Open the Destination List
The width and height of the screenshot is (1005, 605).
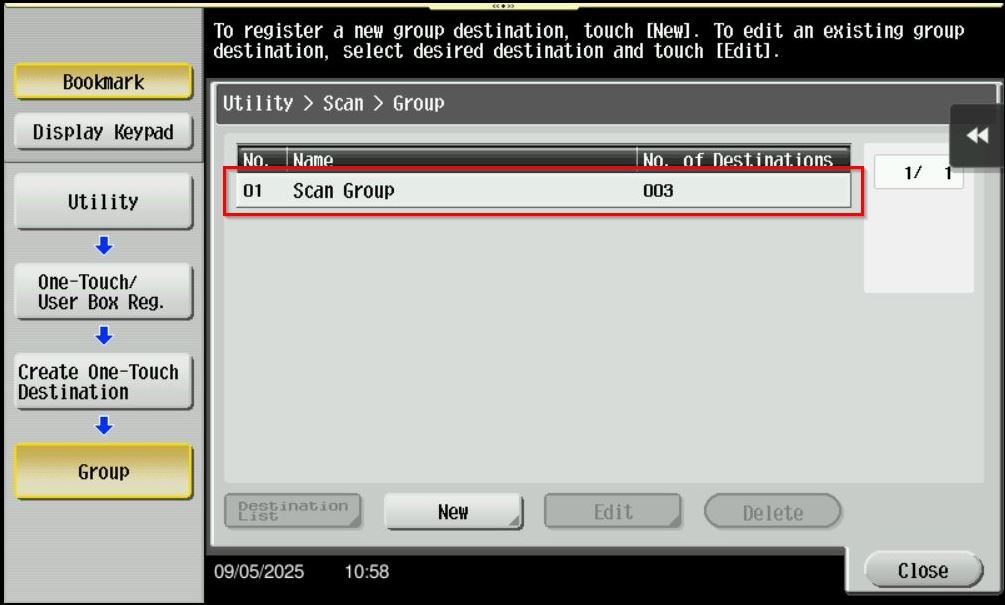click(x=292, y=511)
